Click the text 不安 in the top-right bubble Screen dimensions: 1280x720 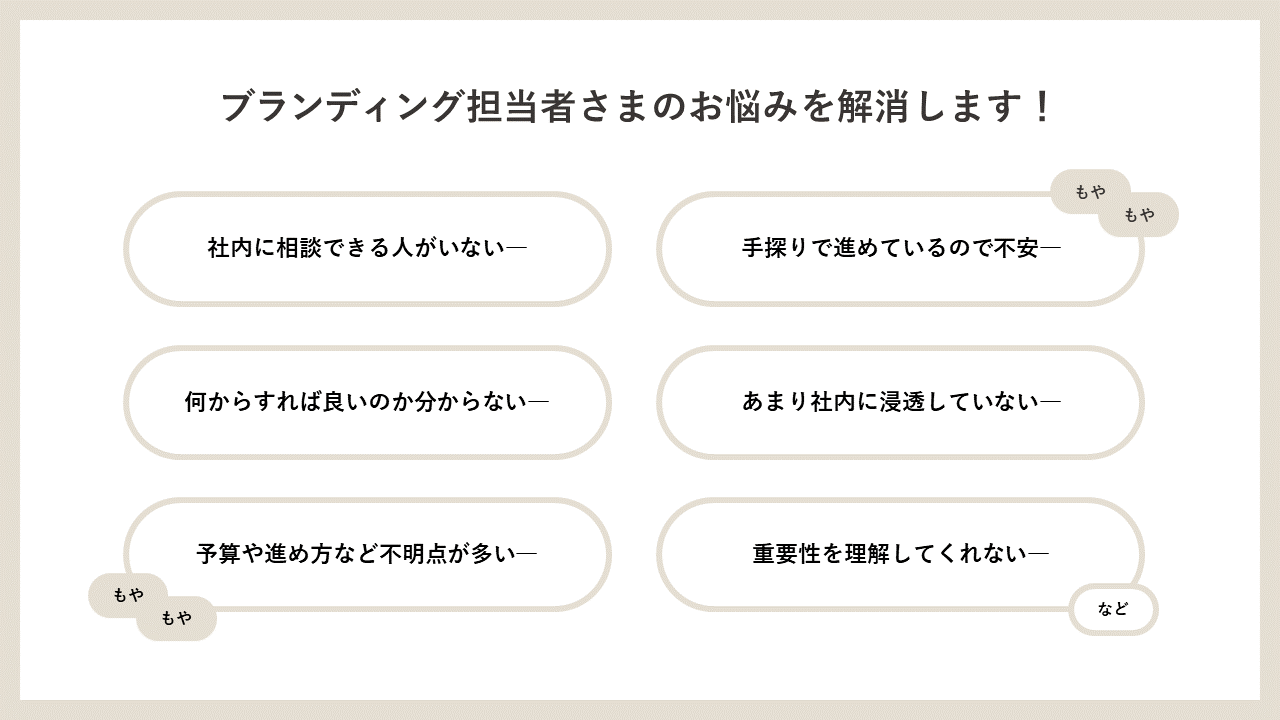click(1017, 248)
